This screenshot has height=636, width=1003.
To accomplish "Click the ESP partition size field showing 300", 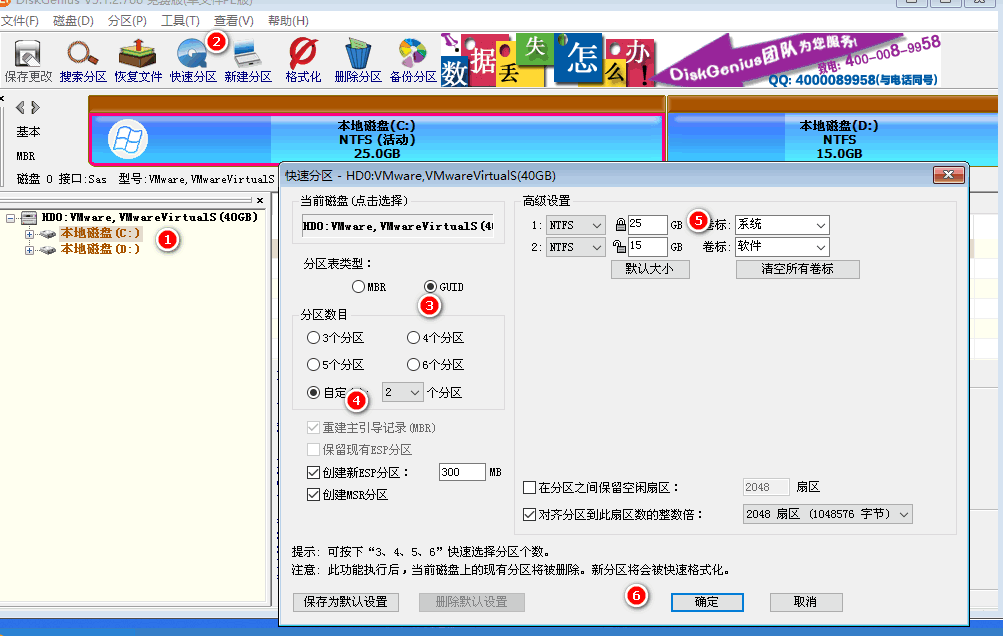I will pos(462,471).
